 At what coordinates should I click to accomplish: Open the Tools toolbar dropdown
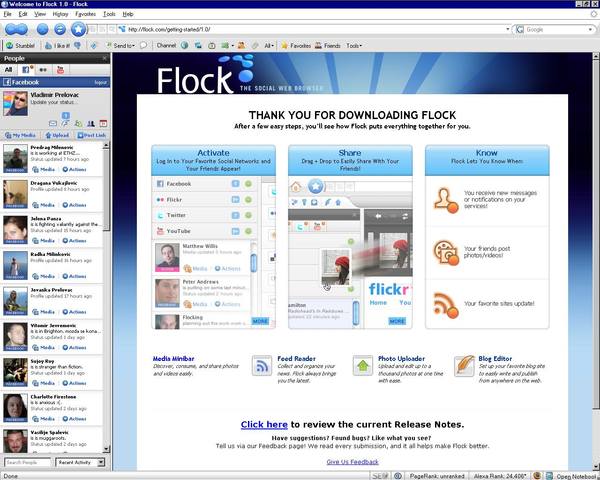[x=354, y=46]
